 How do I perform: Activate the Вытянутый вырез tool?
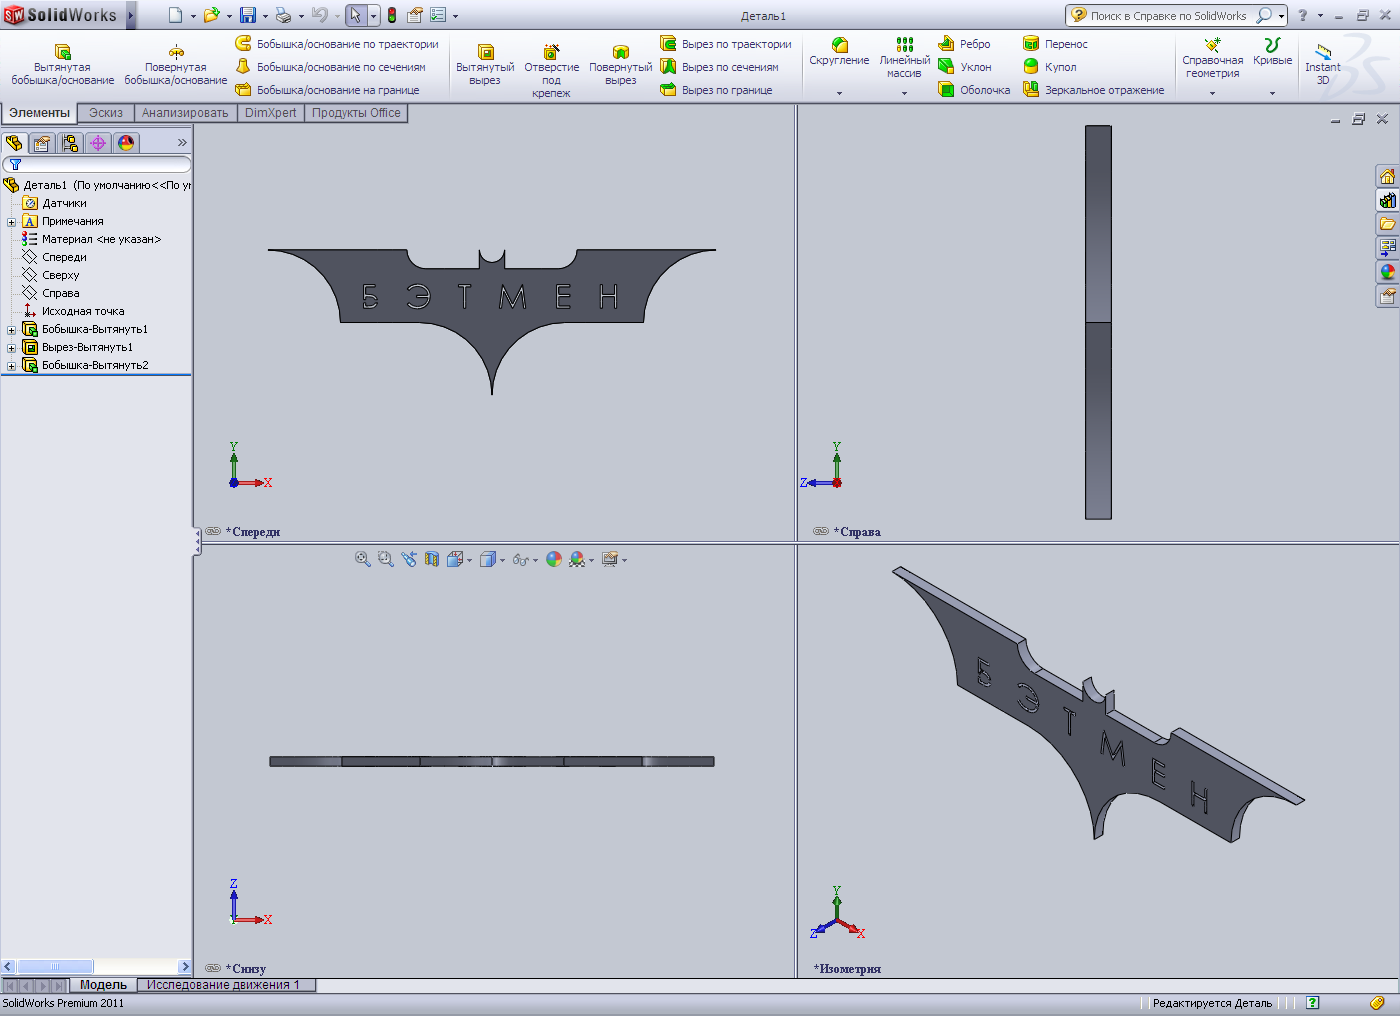tap(485, 64)
